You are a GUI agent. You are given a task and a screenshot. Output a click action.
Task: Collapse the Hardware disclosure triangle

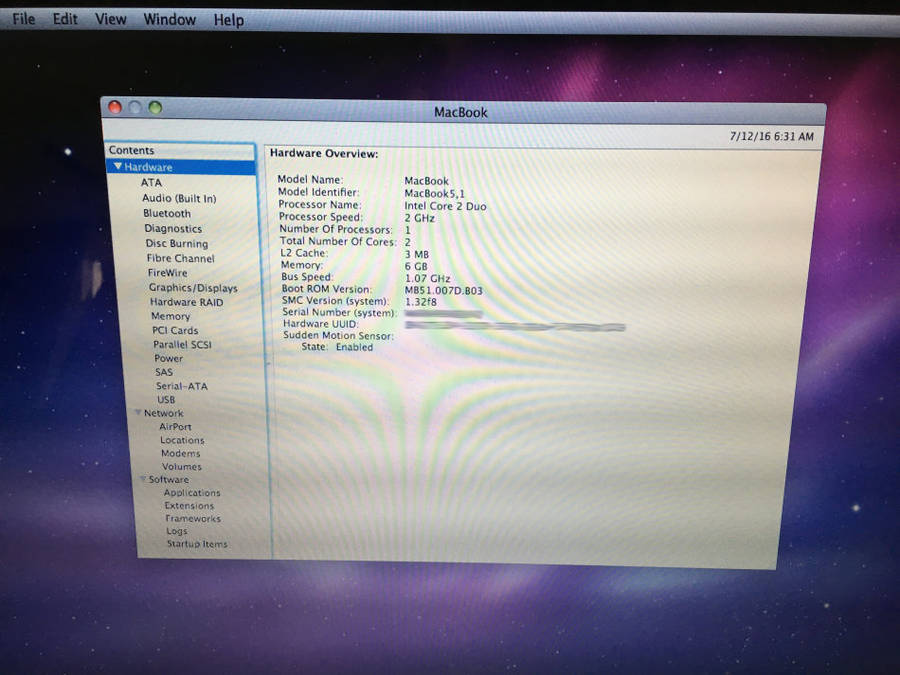(118, 168)
